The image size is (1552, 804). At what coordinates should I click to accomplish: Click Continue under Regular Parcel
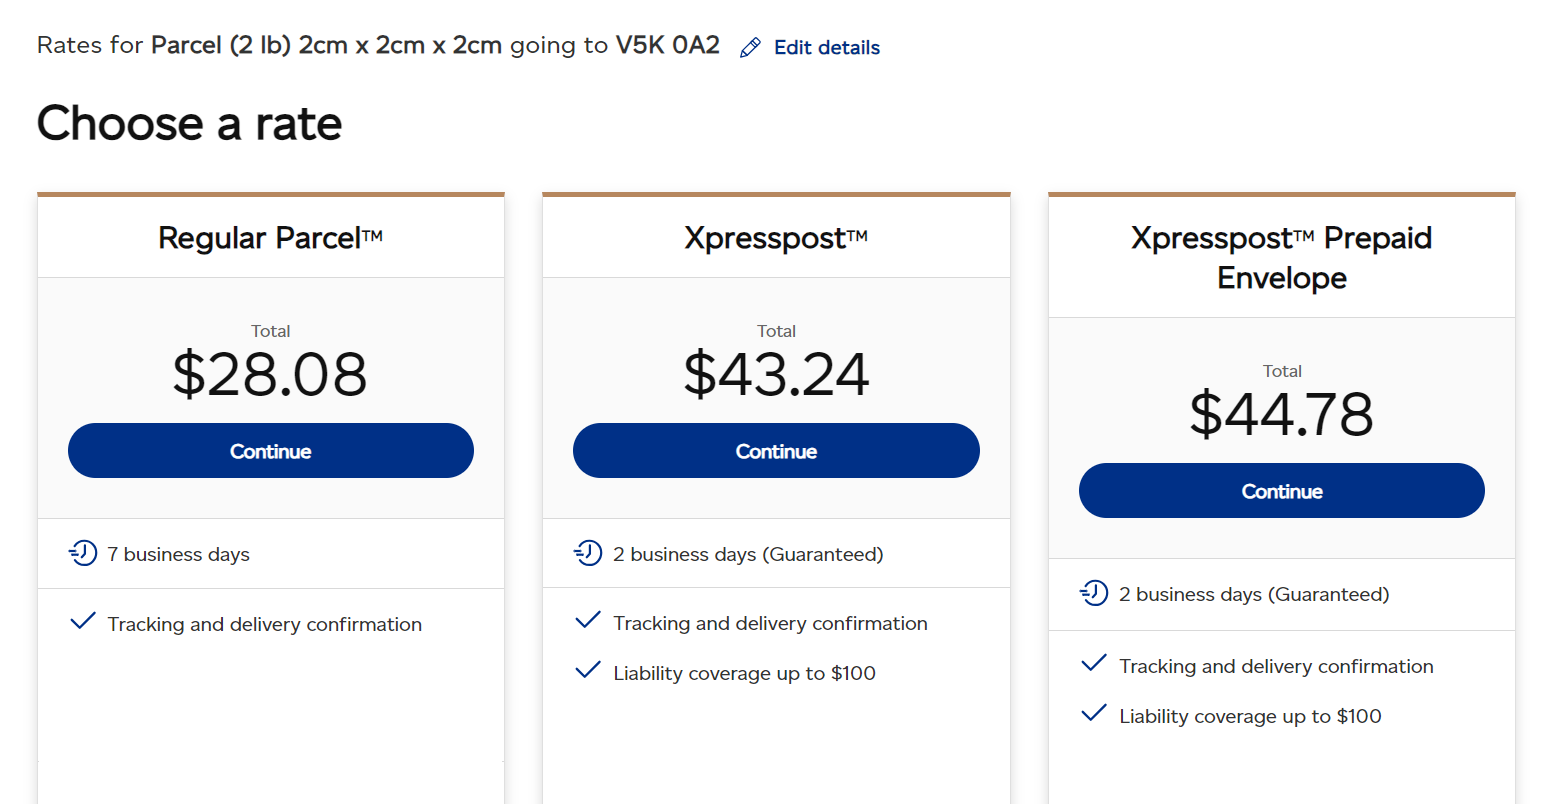point(270,451)
